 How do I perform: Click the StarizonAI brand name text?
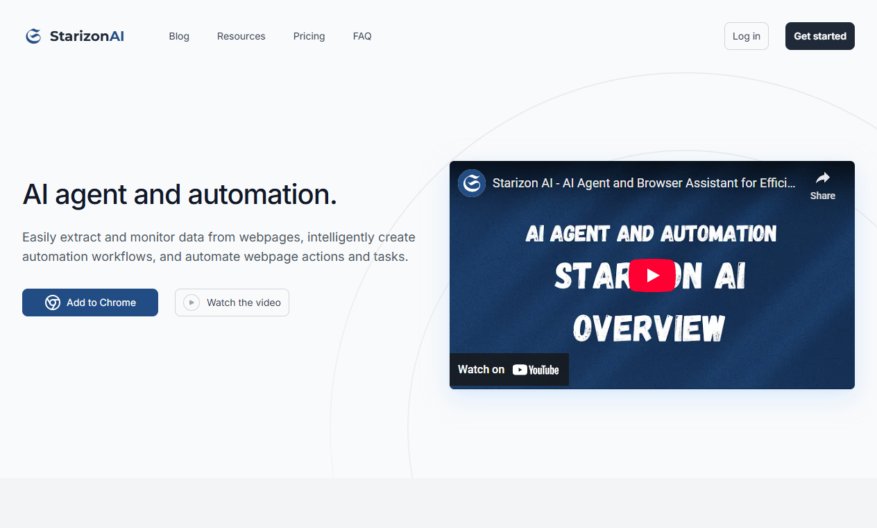[x=87, y=36]
